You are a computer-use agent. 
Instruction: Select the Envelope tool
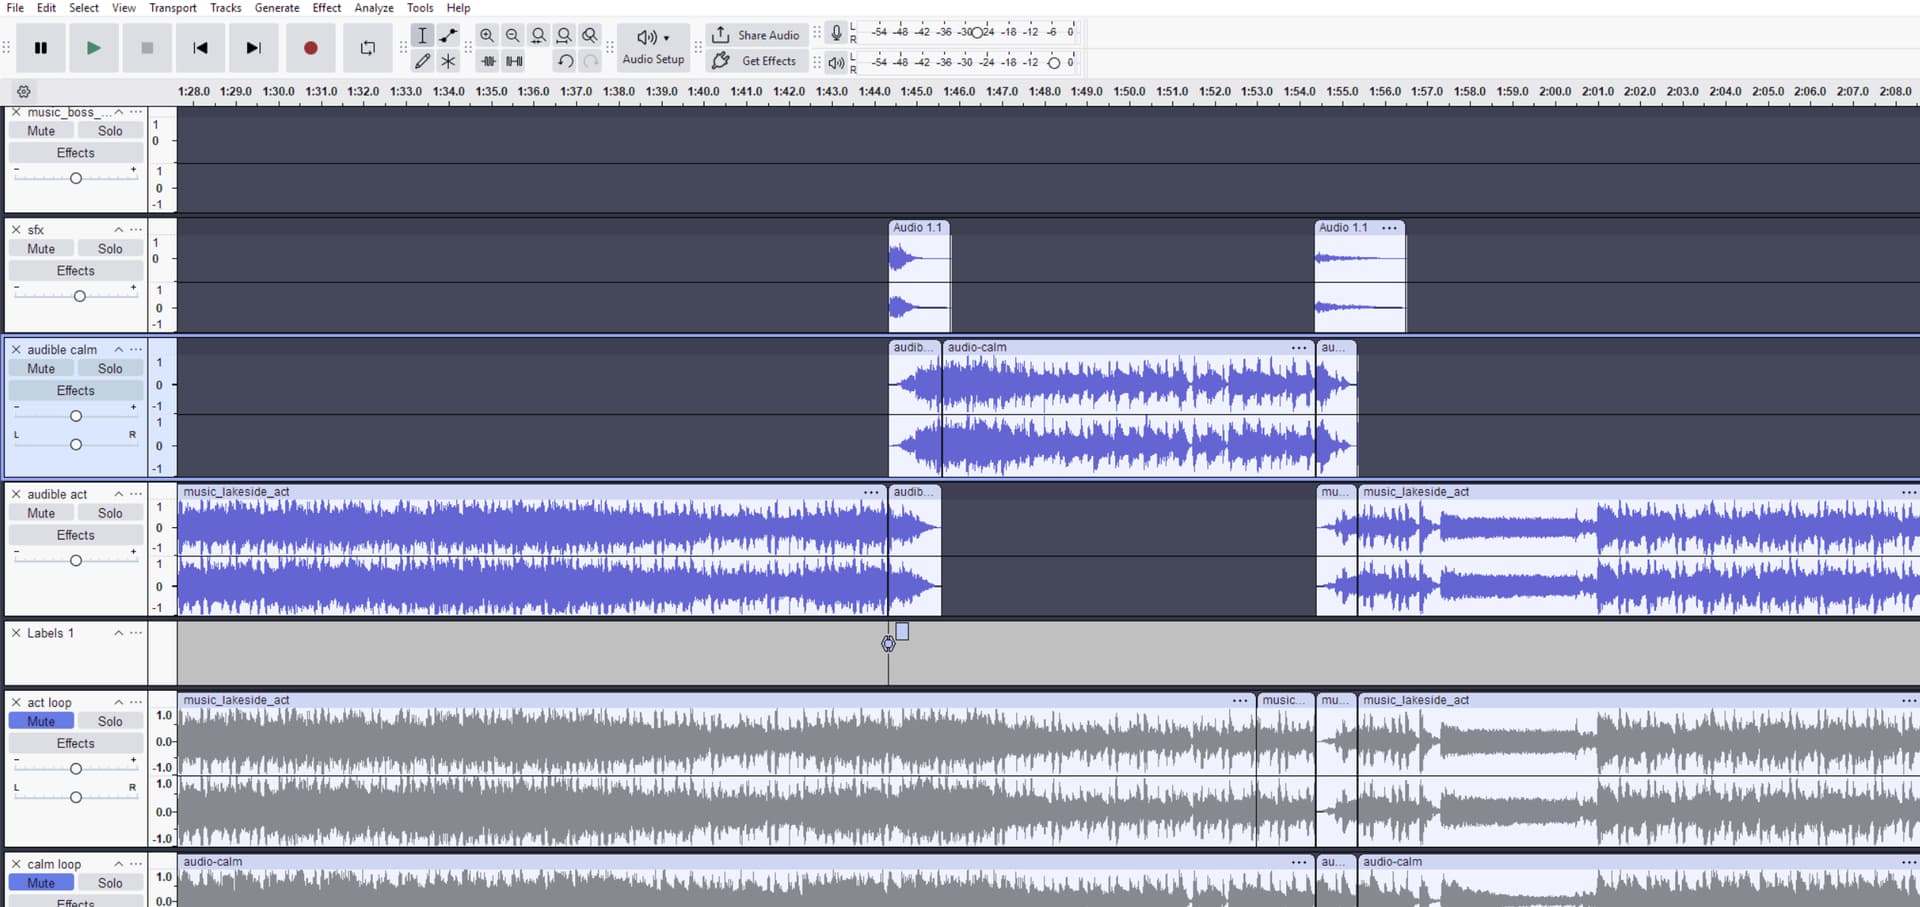coord(449,35)
